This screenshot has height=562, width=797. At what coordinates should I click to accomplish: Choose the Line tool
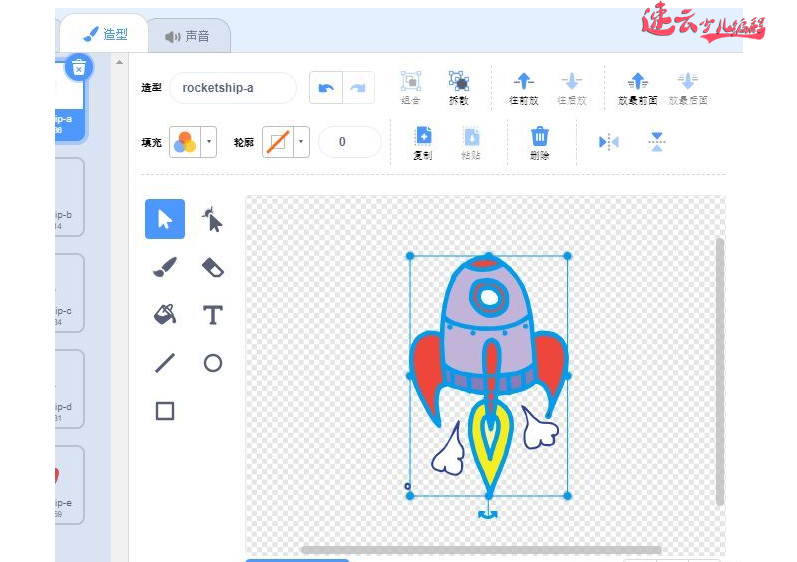point(165,363)
